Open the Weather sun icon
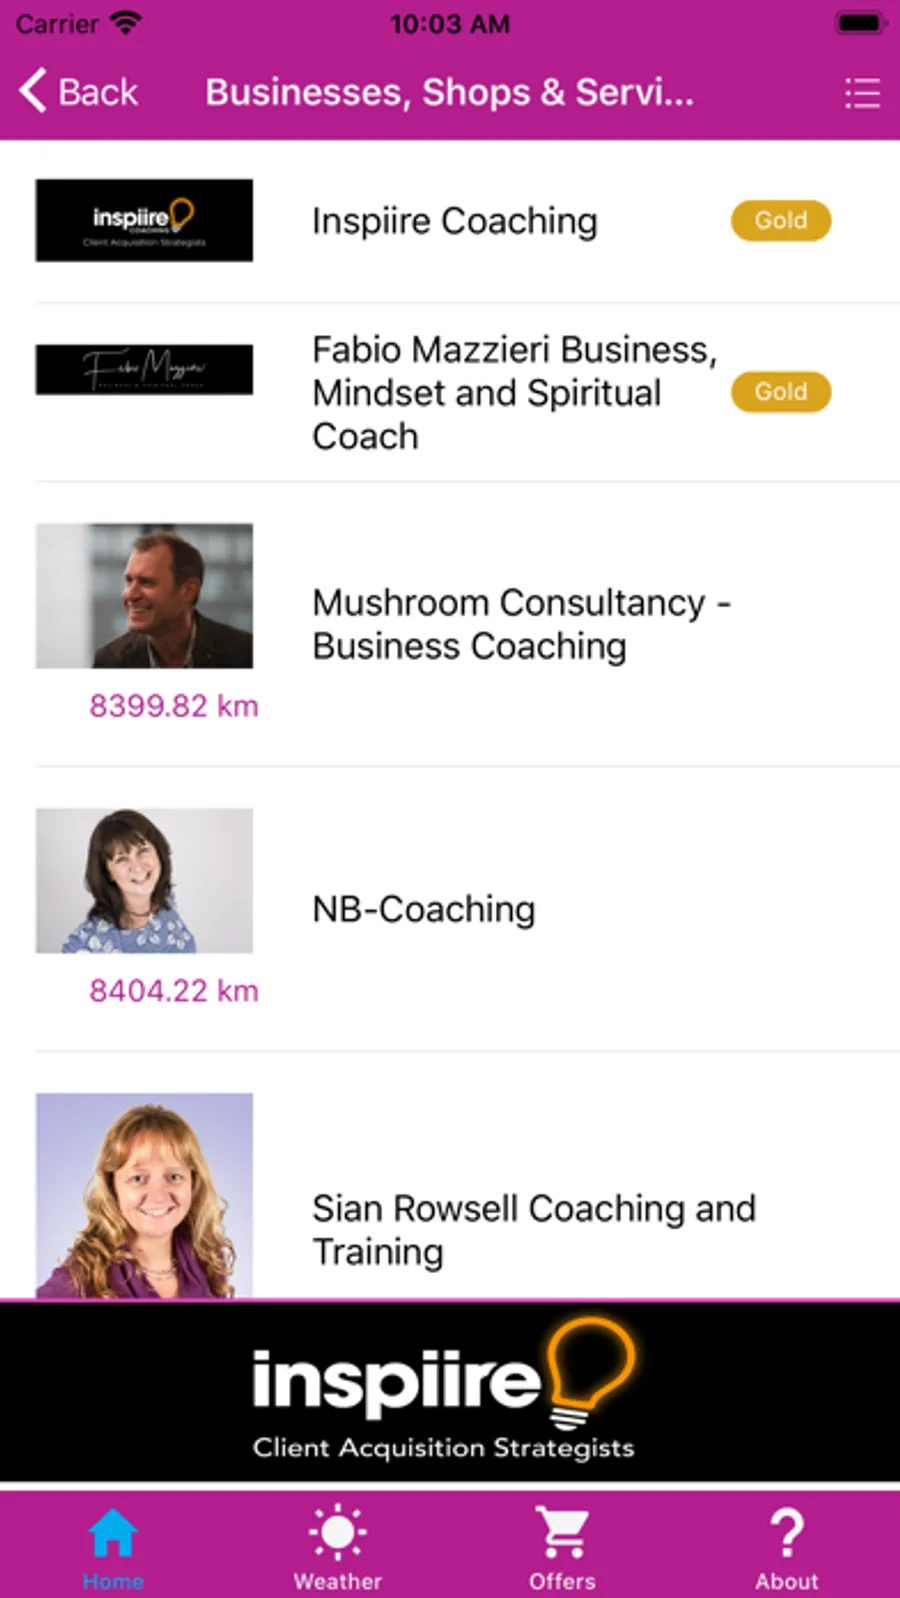Viewport: 900px width, 1598px height. pyautogui.click(x=338, y=1533)
